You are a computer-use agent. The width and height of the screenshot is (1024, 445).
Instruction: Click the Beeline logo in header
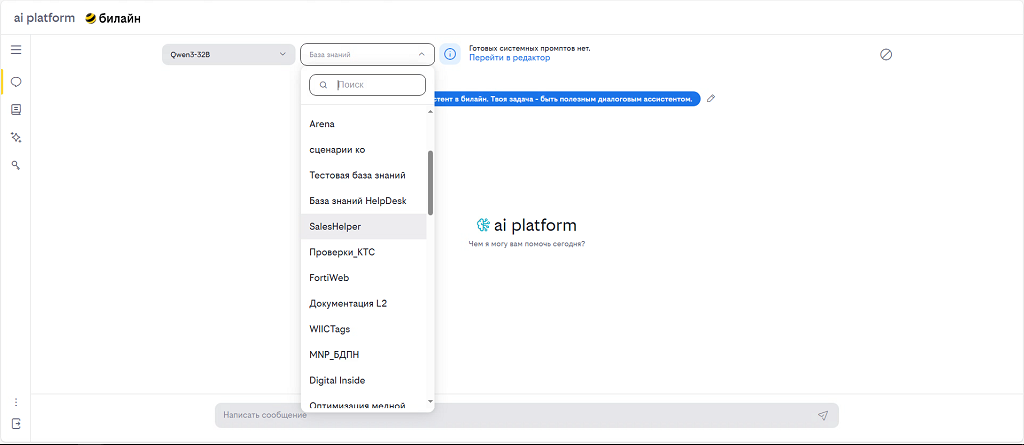pos(113,18)
